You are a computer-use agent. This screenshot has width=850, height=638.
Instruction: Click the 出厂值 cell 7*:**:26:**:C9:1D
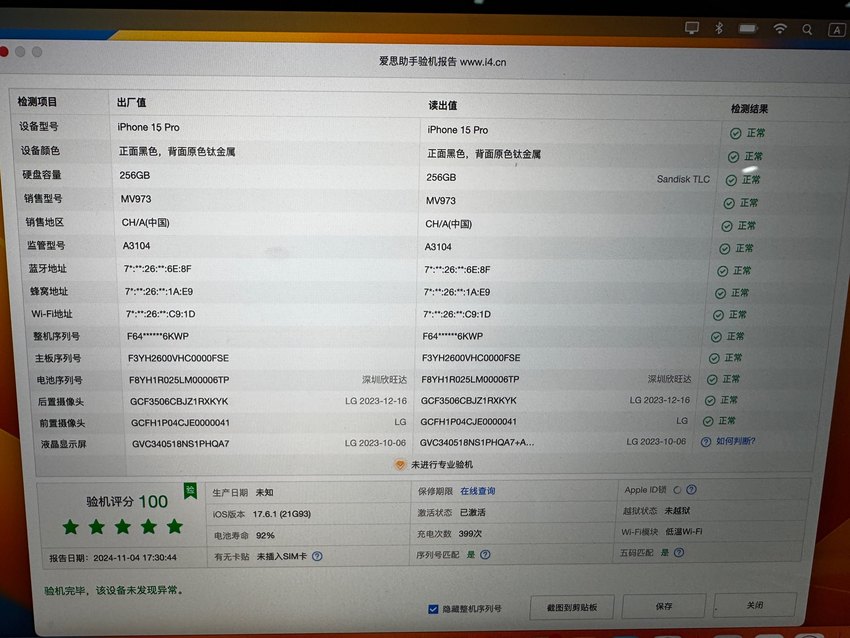click(160, 314)
